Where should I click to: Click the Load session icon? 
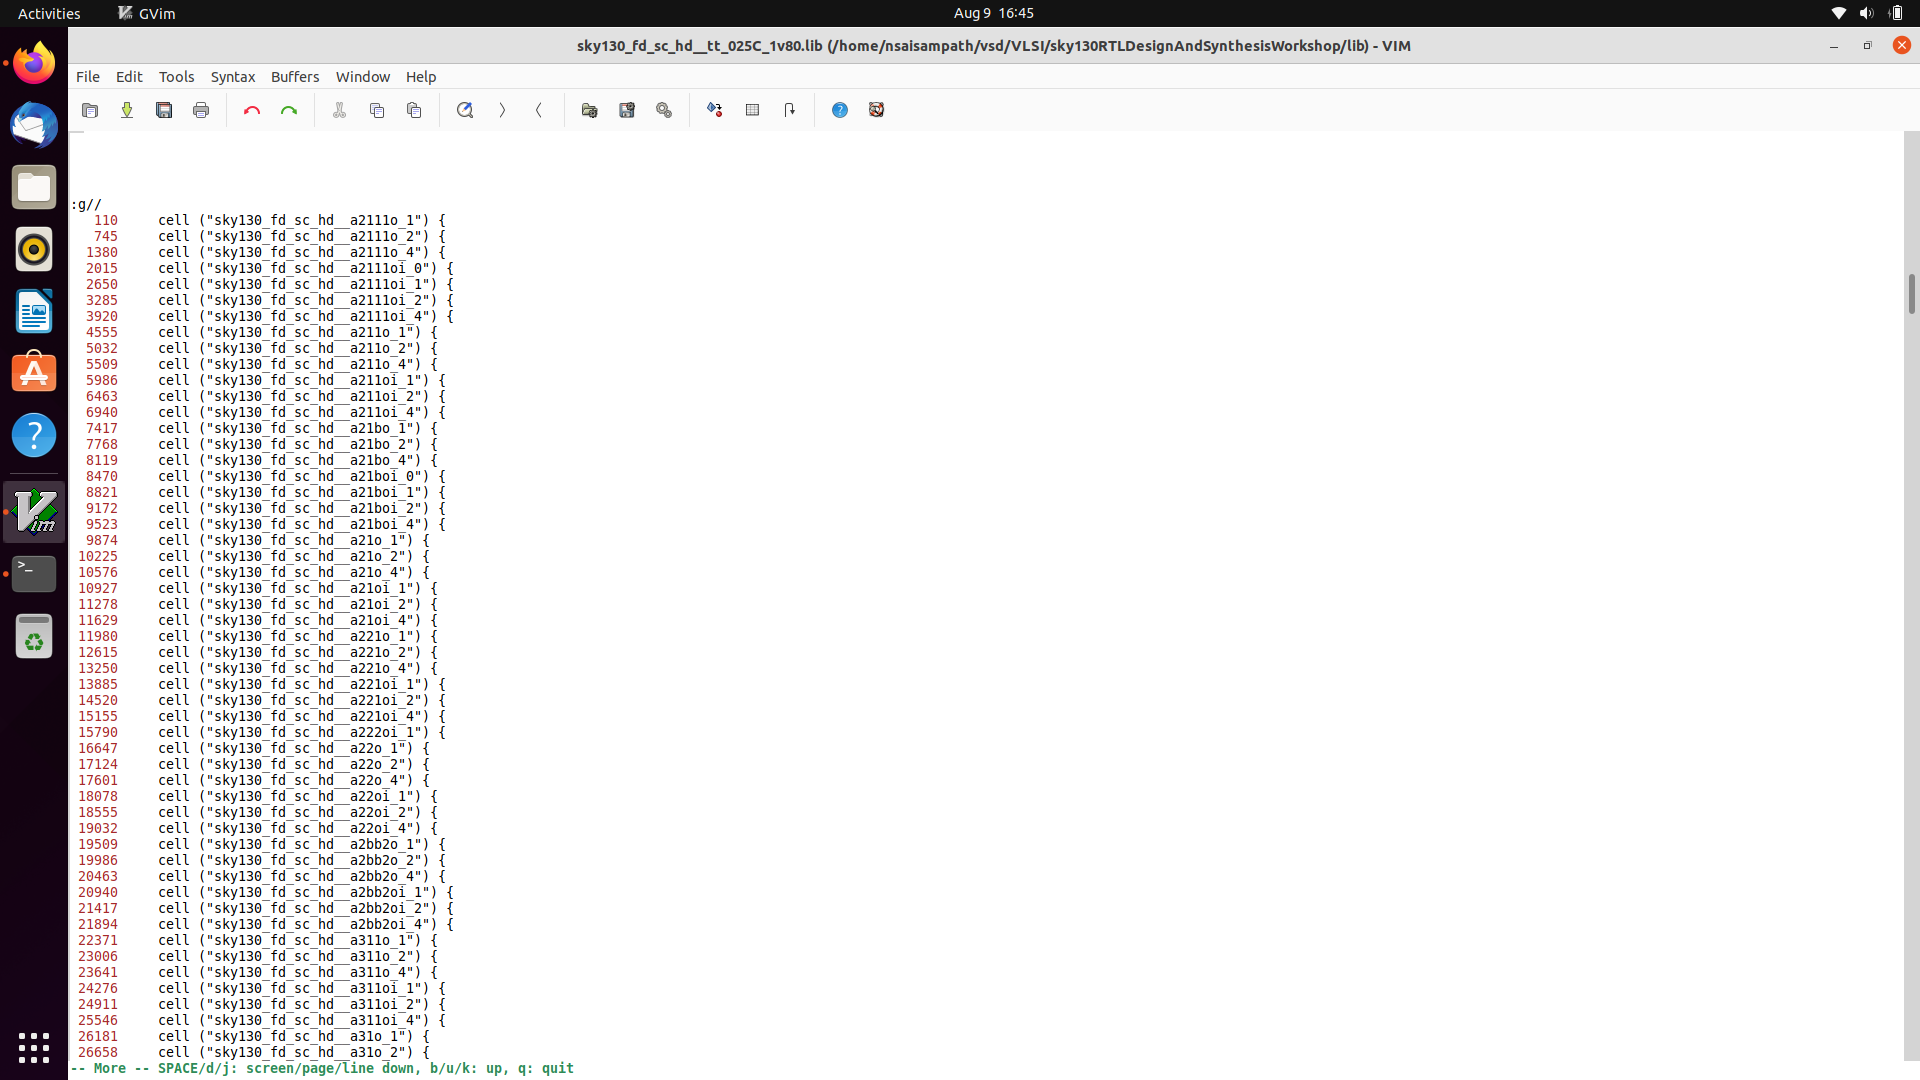point(590,110)
